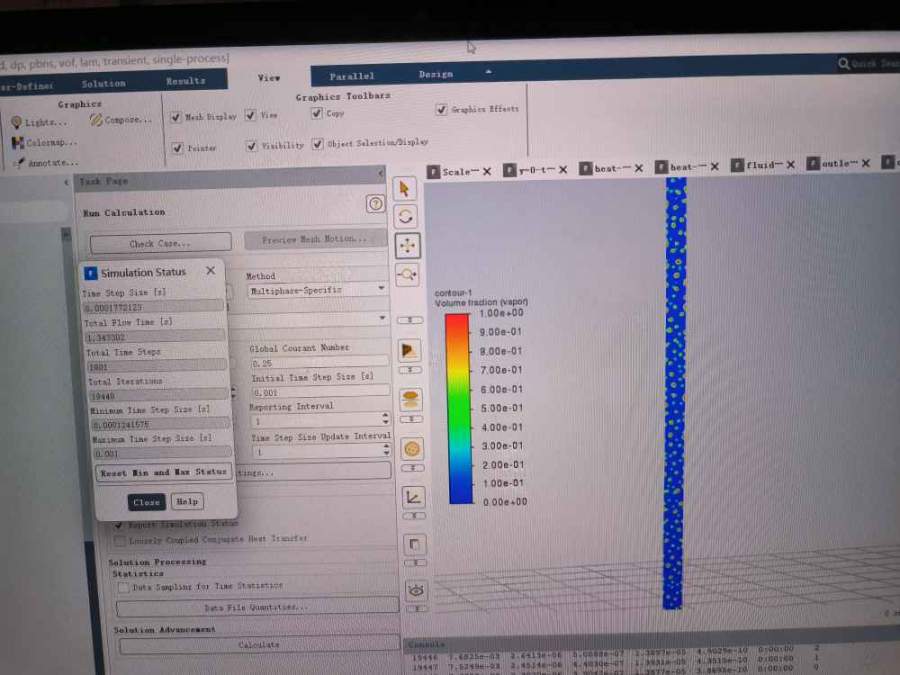Enable Data Sampling for Time Statistics
This screenshot has width=900, height=675.
(x=123, y=587)
